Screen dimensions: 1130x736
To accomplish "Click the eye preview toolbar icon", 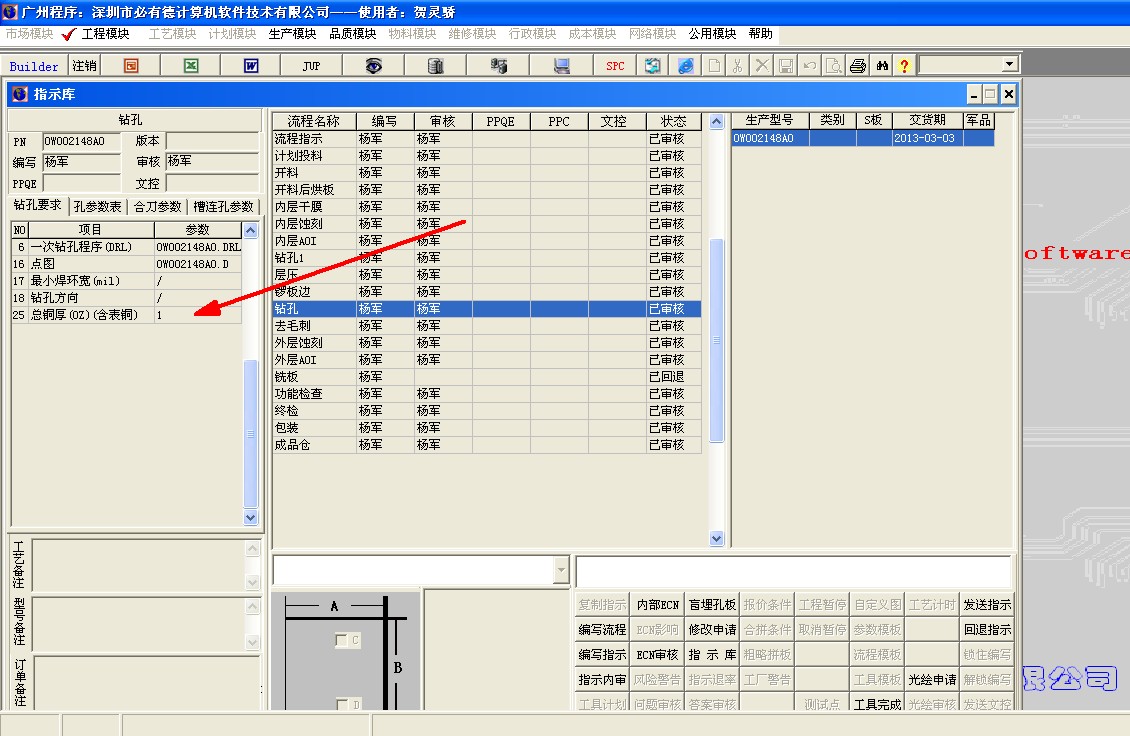I will coord(373,66).
